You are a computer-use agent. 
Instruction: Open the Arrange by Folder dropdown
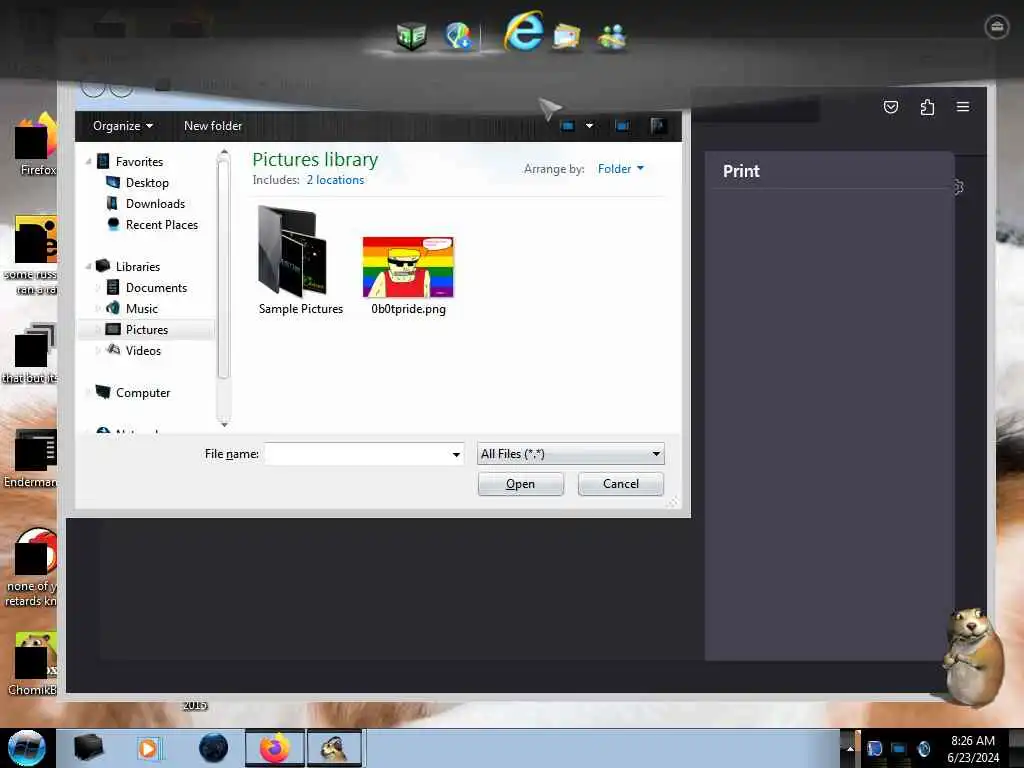coord(620,168)
